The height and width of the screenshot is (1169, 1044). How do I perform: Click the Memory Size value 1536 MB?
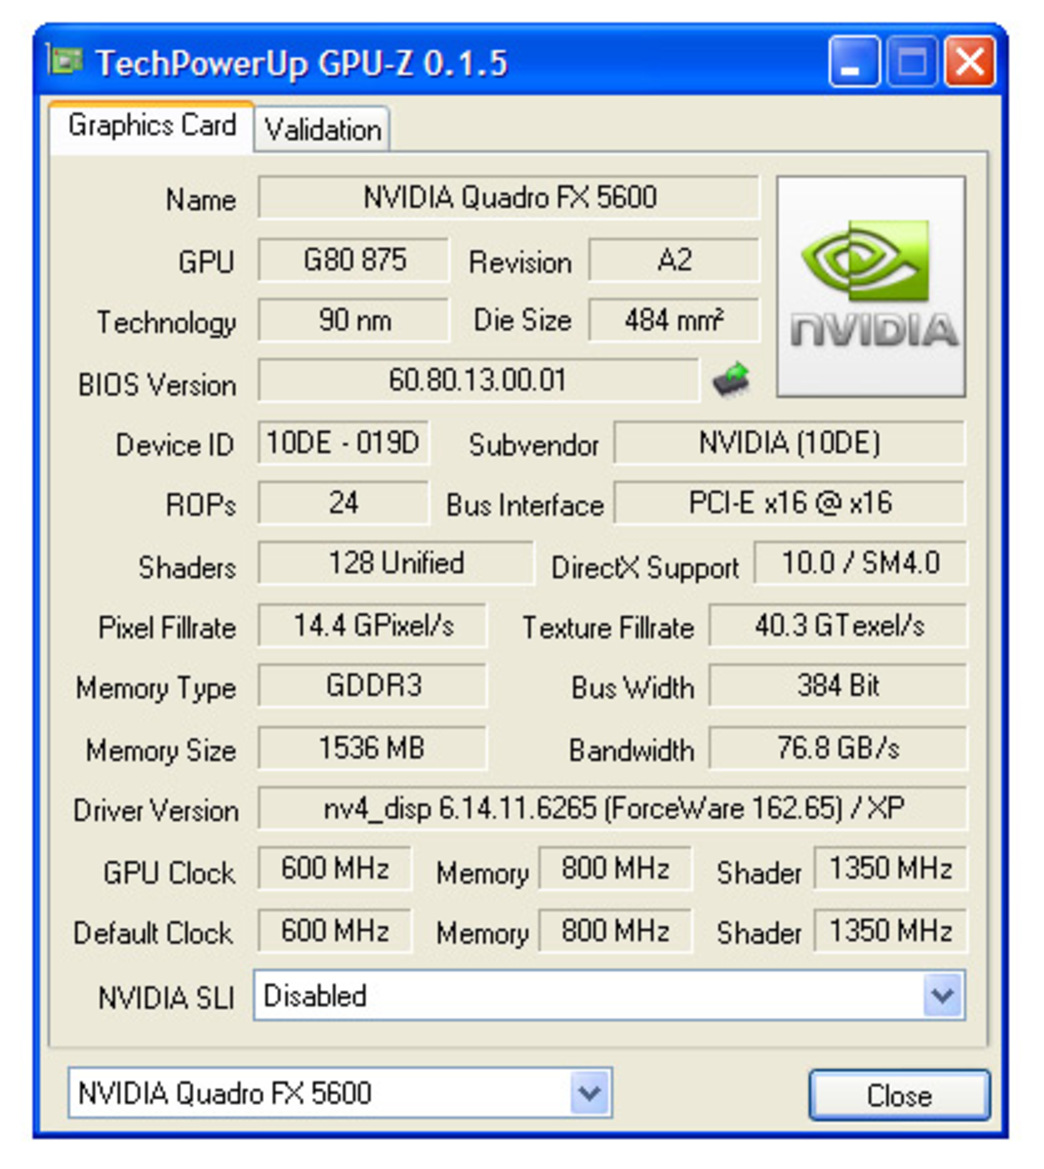(373, 748)
